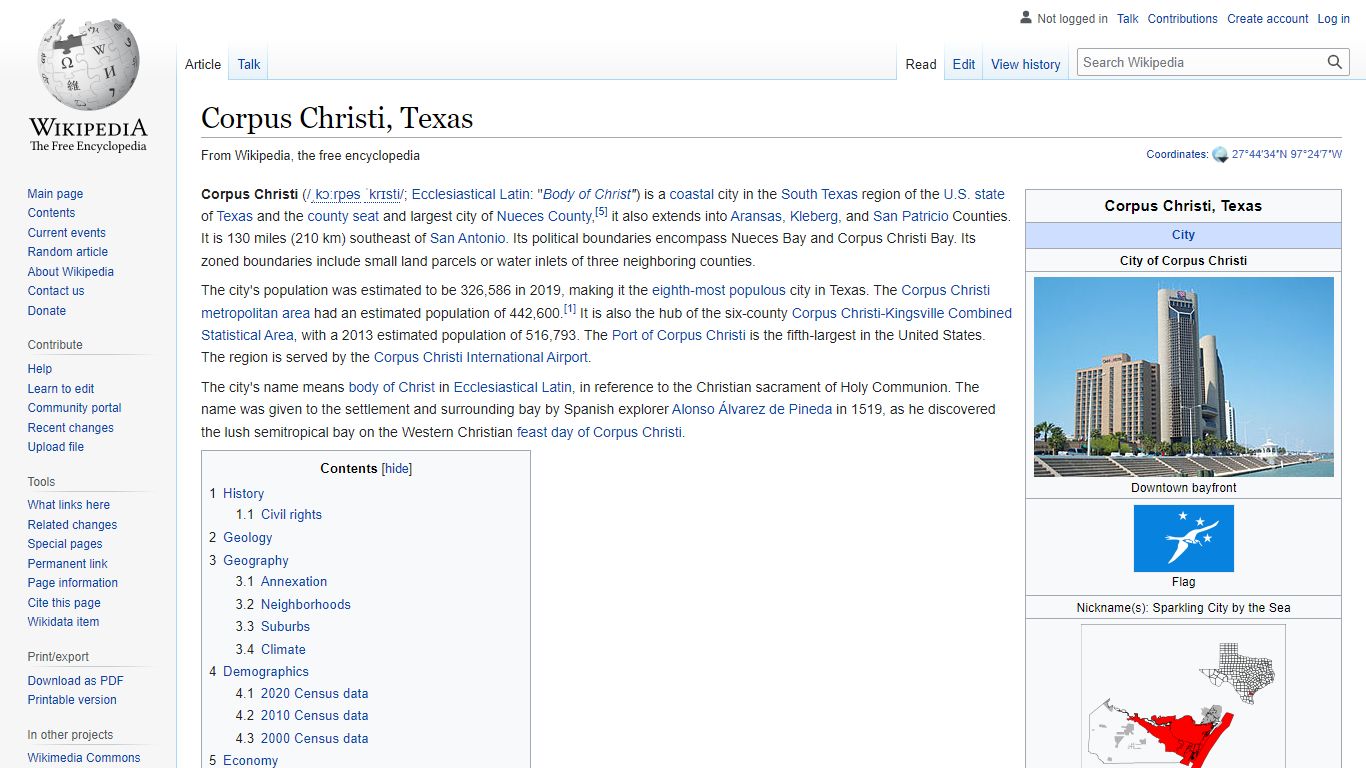Screen dimensions: 1366x768
Task: Click Create account
Action: point(1268,19)
